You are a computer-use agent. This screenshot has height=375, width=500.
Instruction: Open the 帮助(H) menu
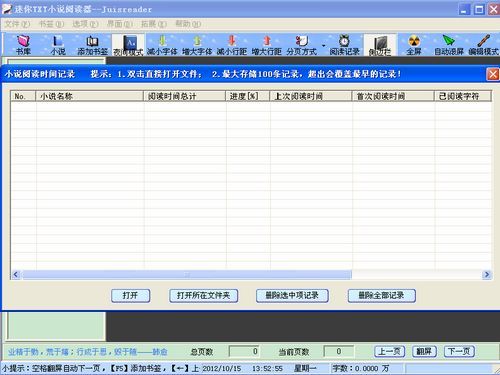click(x=188, y=24)
